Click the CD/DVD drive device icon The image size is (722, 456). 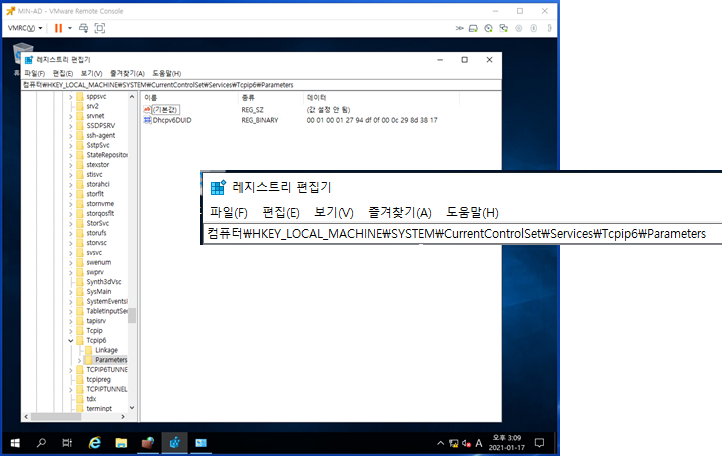pos(489,28)
